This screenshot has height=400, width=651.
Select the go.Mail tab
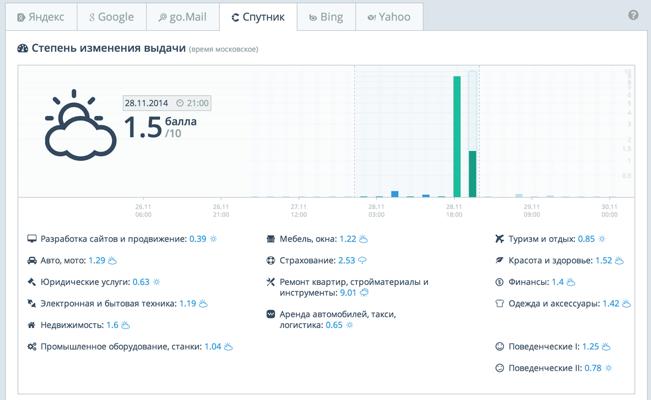(x=182, y=17)
